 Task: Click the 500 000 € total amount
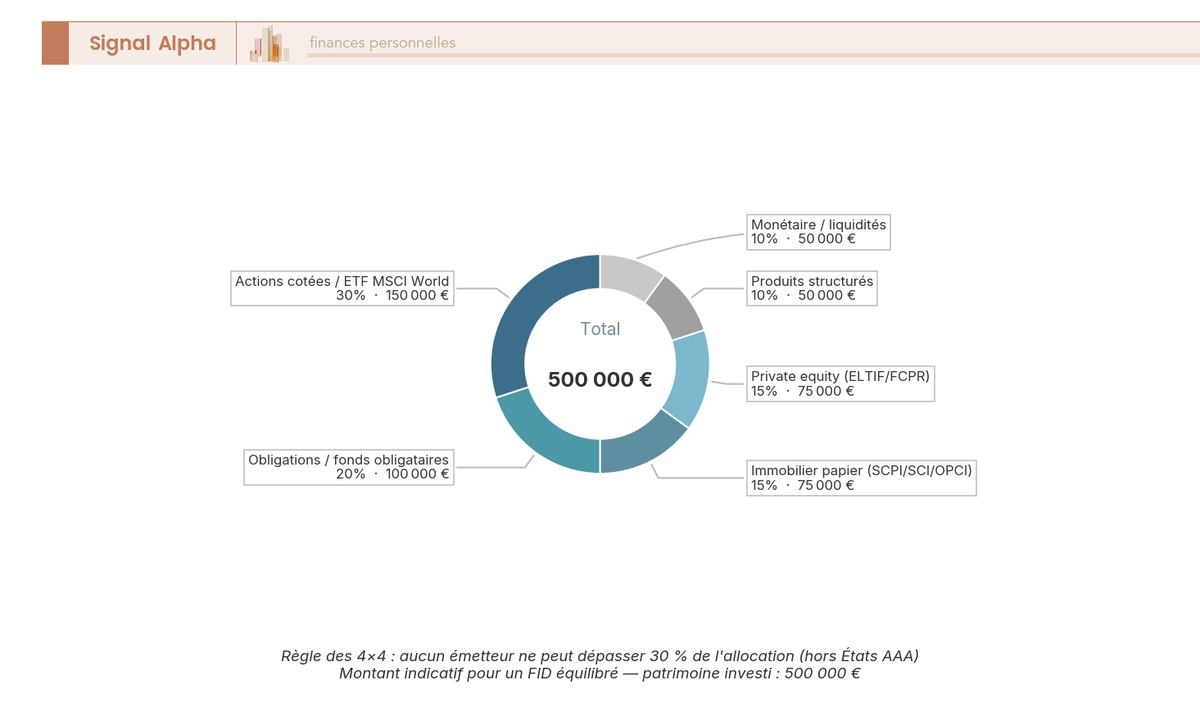pos(600,379)
